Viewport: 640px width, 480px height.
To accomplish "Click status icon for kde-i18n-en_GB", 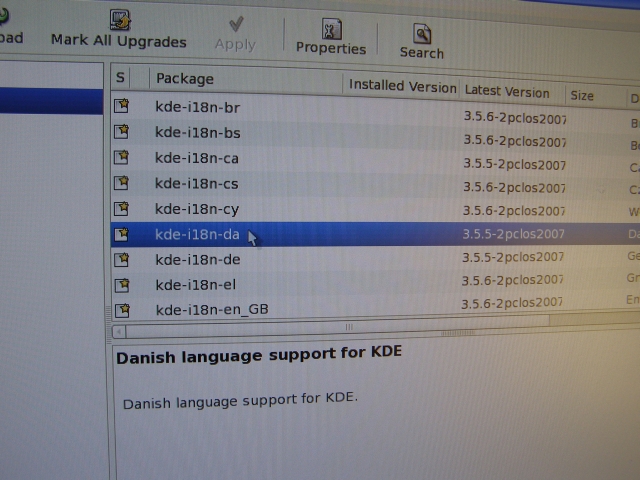I will (122, 310).
